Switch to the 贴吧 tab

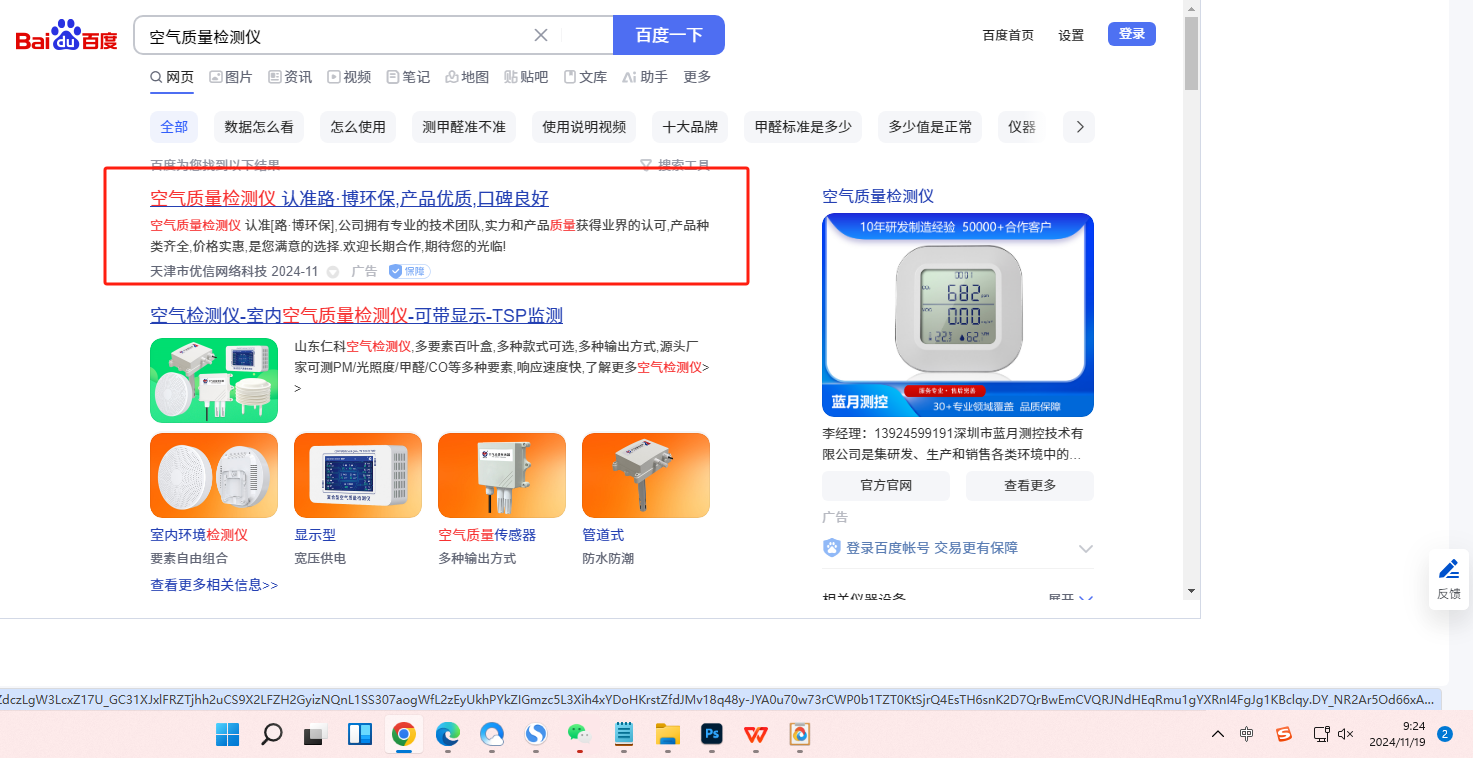point(526,77)
